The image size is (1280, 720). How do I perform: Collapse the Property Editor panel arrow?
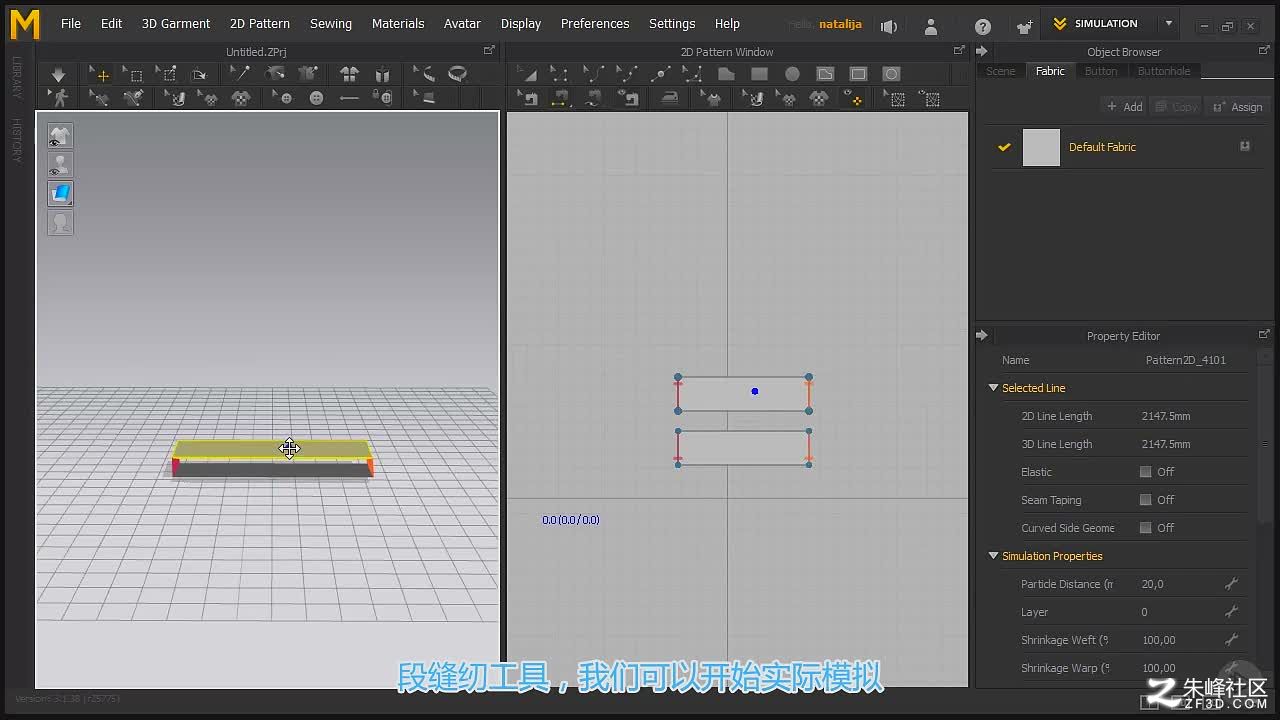pos(982,336)
